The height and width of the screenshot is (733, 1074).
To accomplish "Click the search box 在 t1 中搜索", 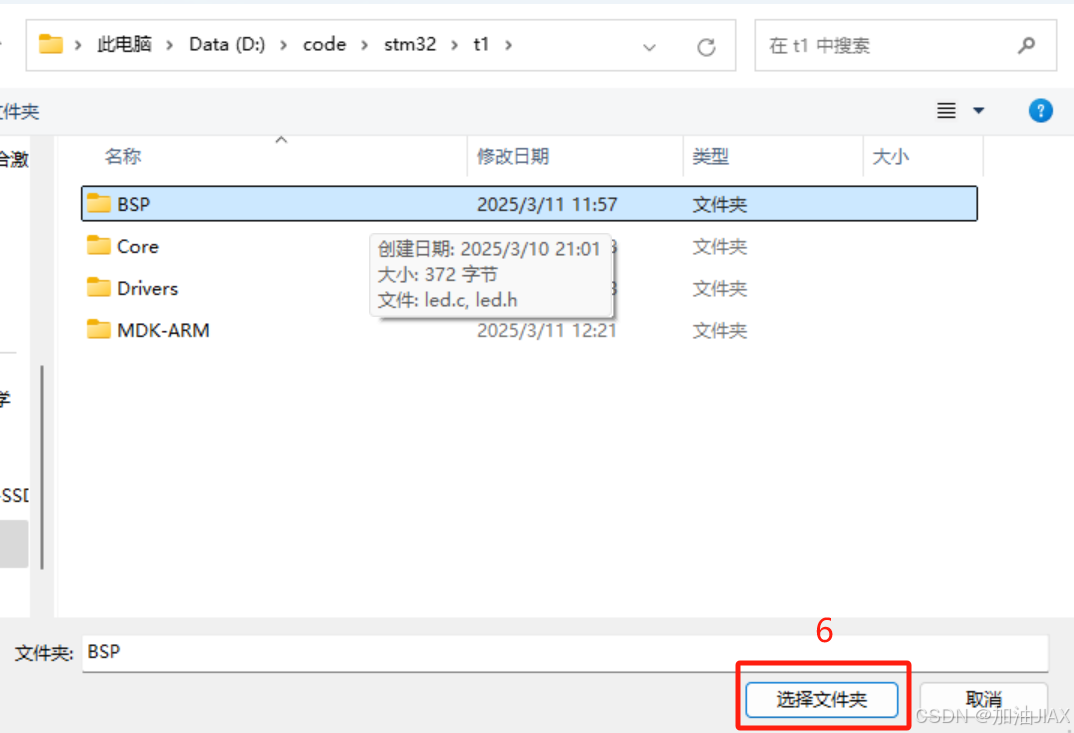I will [x=905, y=45].
